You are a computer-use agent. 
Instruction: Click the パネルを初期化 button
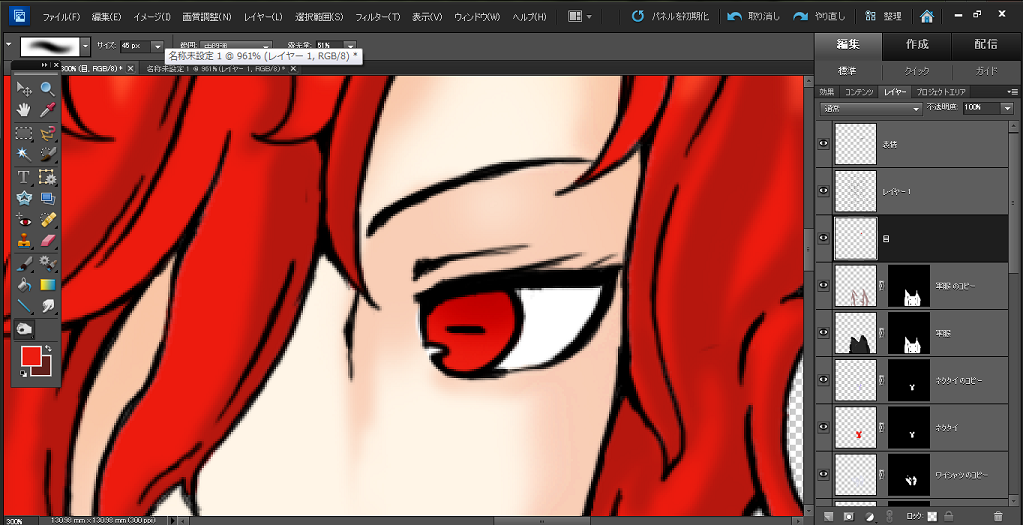670,16
